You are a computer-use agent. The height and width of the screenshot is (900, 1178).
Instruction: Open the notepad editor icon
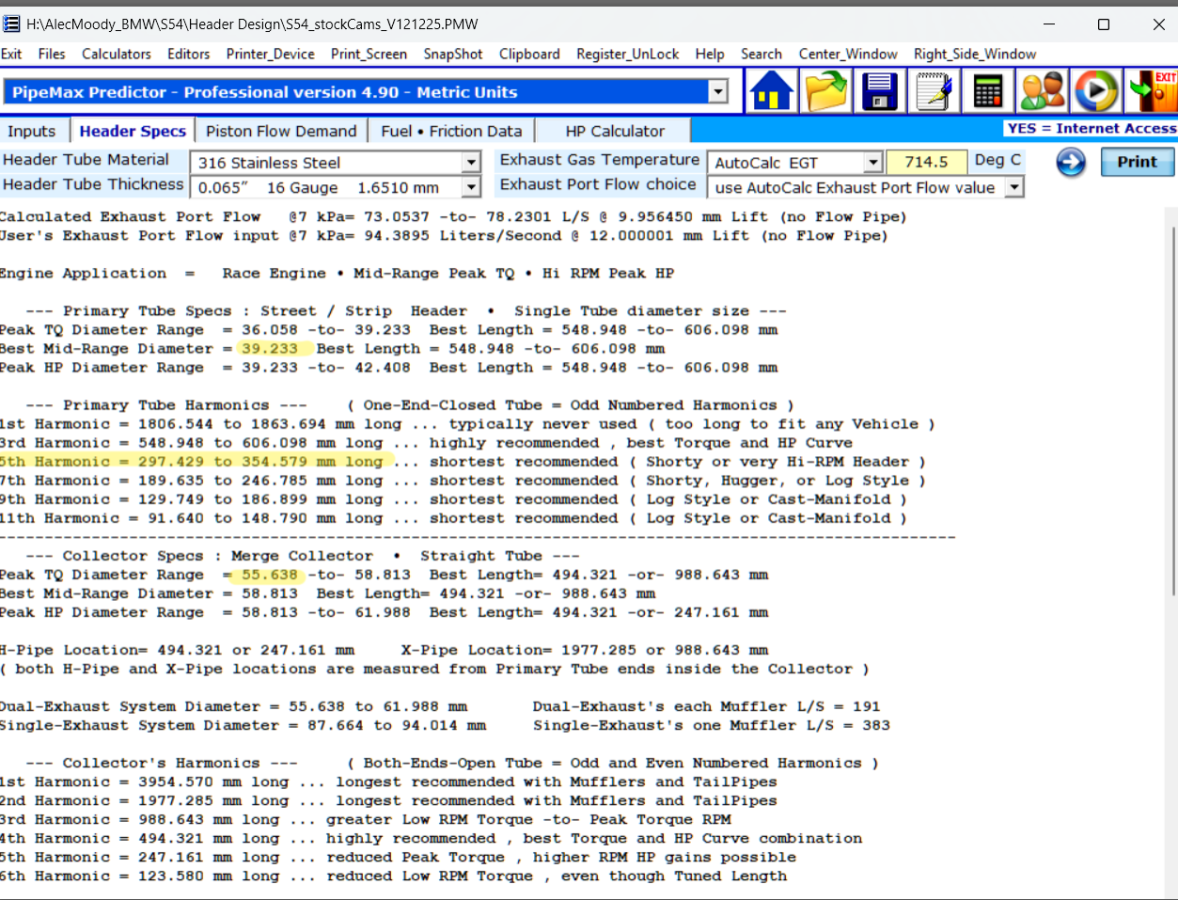tap(934, 92)
